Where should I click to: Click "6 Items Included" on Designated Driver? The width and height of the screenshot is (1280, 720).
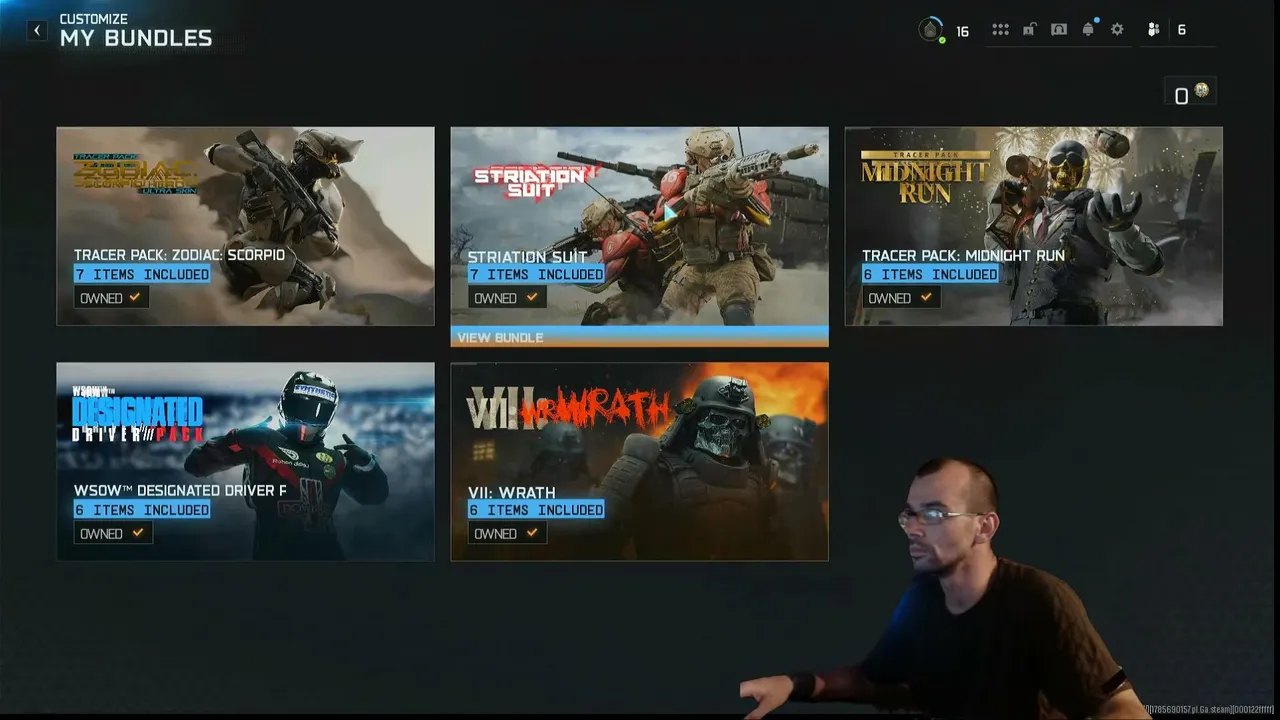tap(142, 510)
